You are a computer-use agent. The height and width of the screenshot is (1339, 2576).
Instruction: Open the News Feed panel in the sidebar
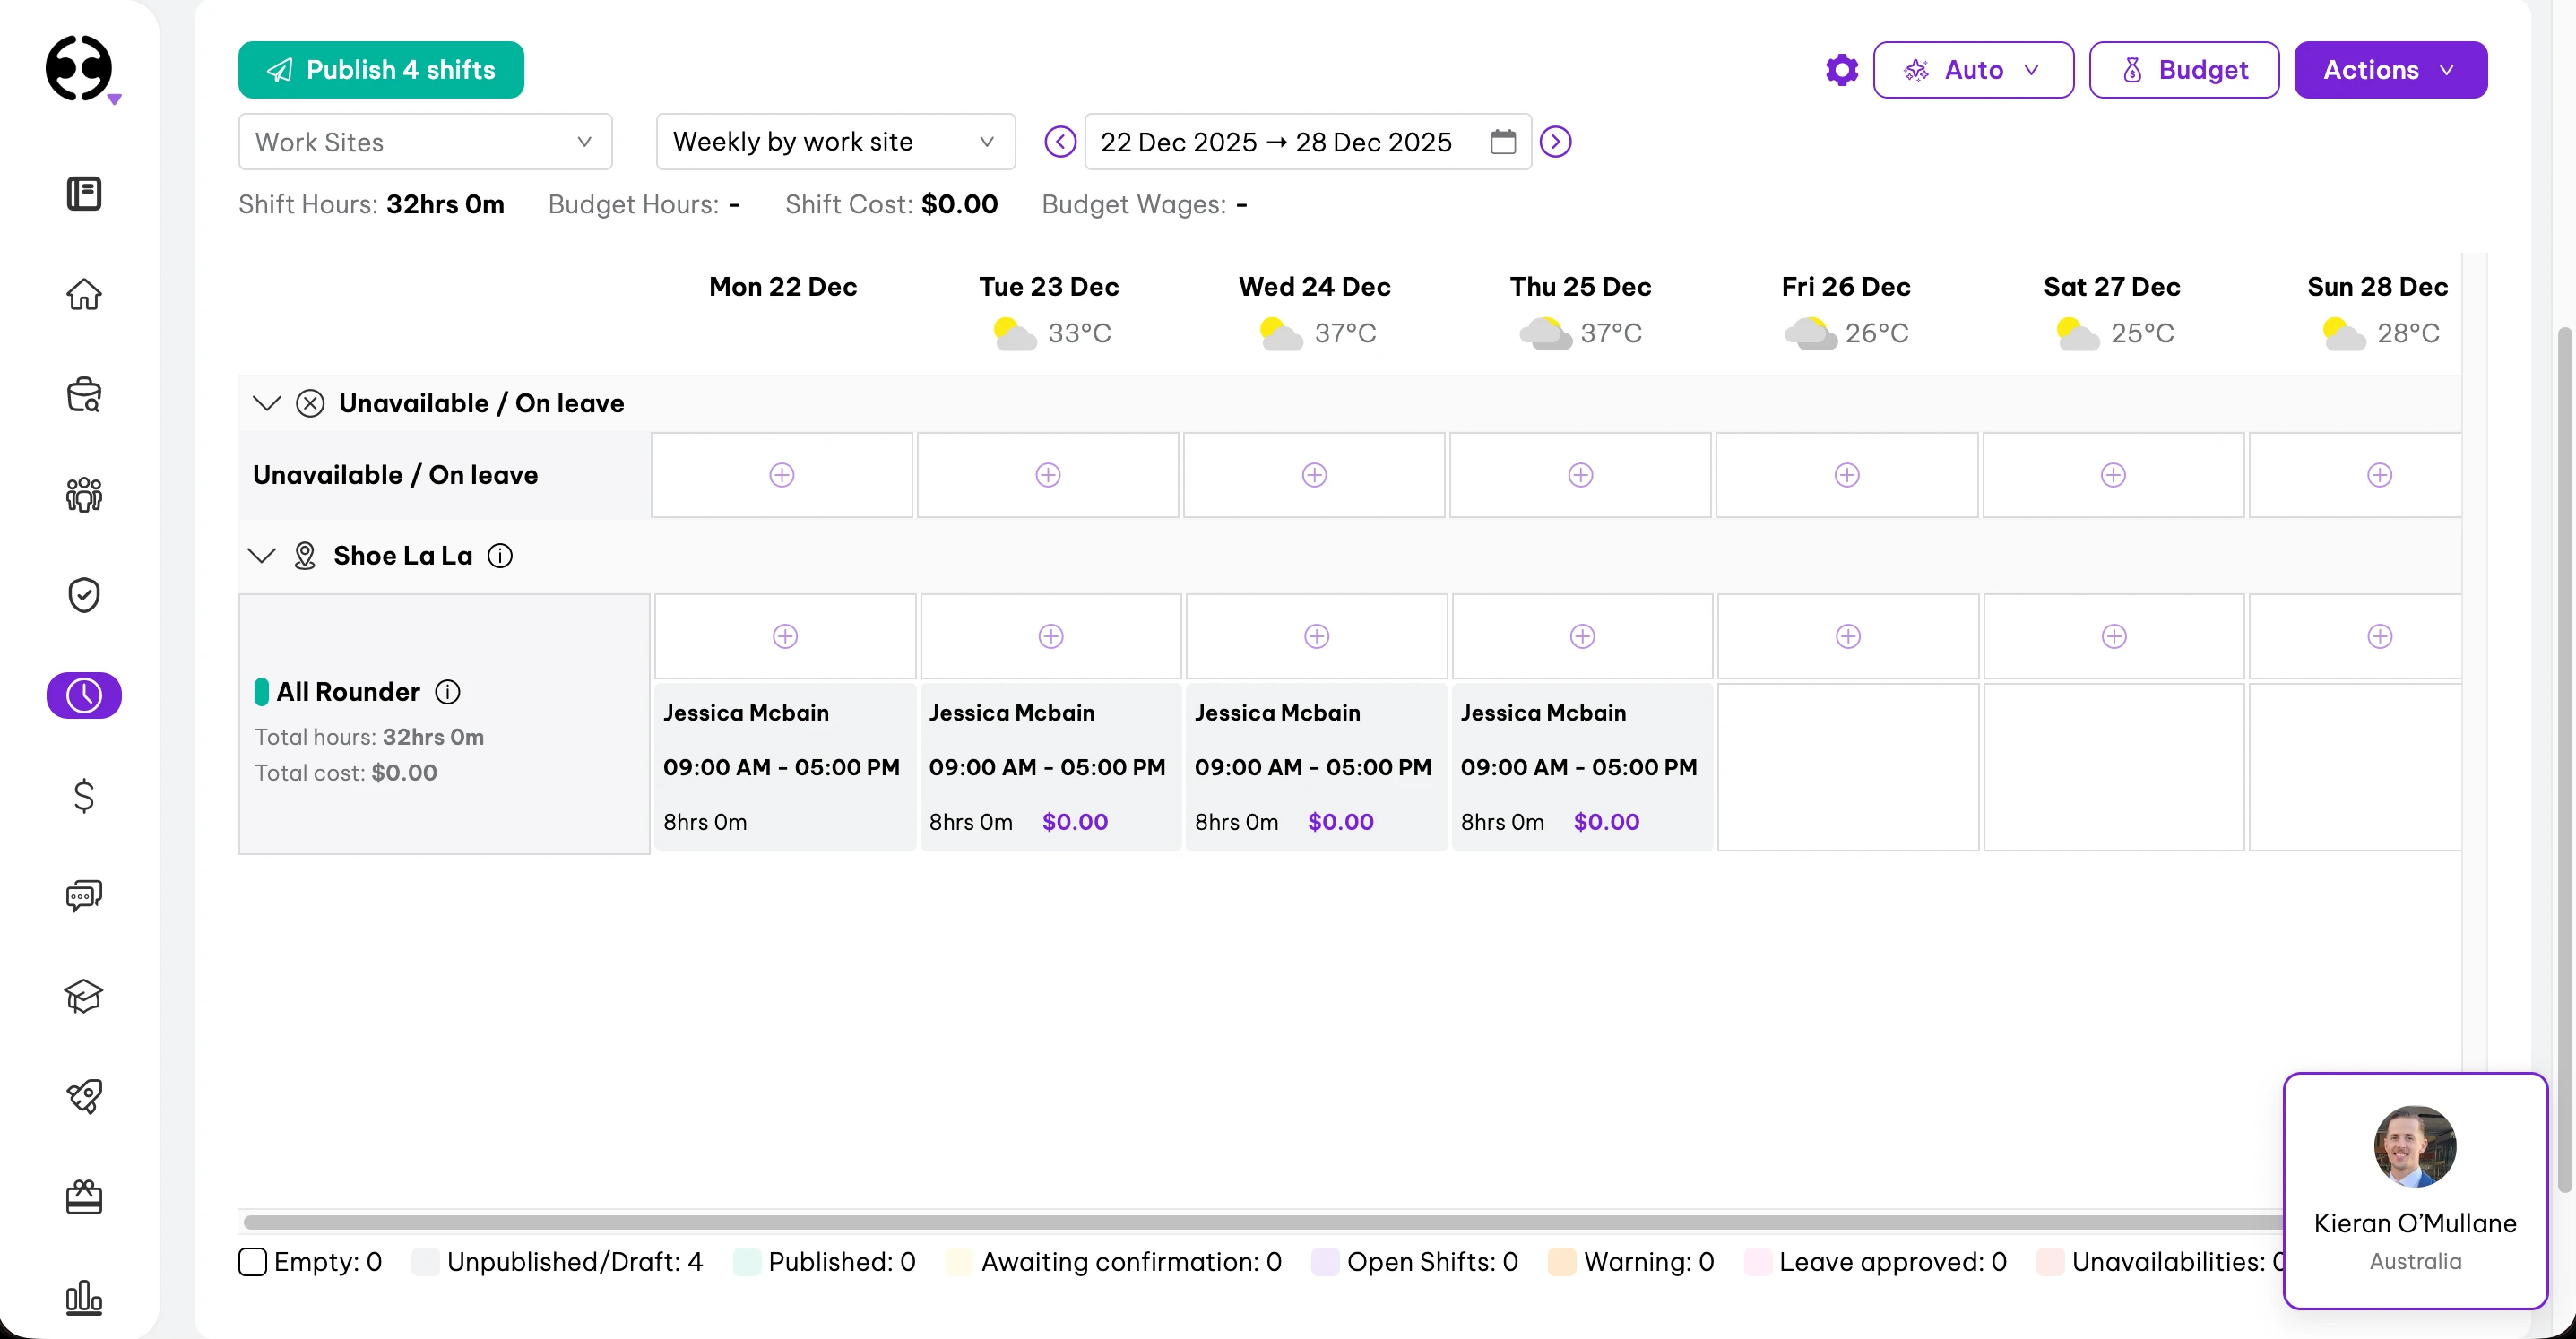point(84,193)
